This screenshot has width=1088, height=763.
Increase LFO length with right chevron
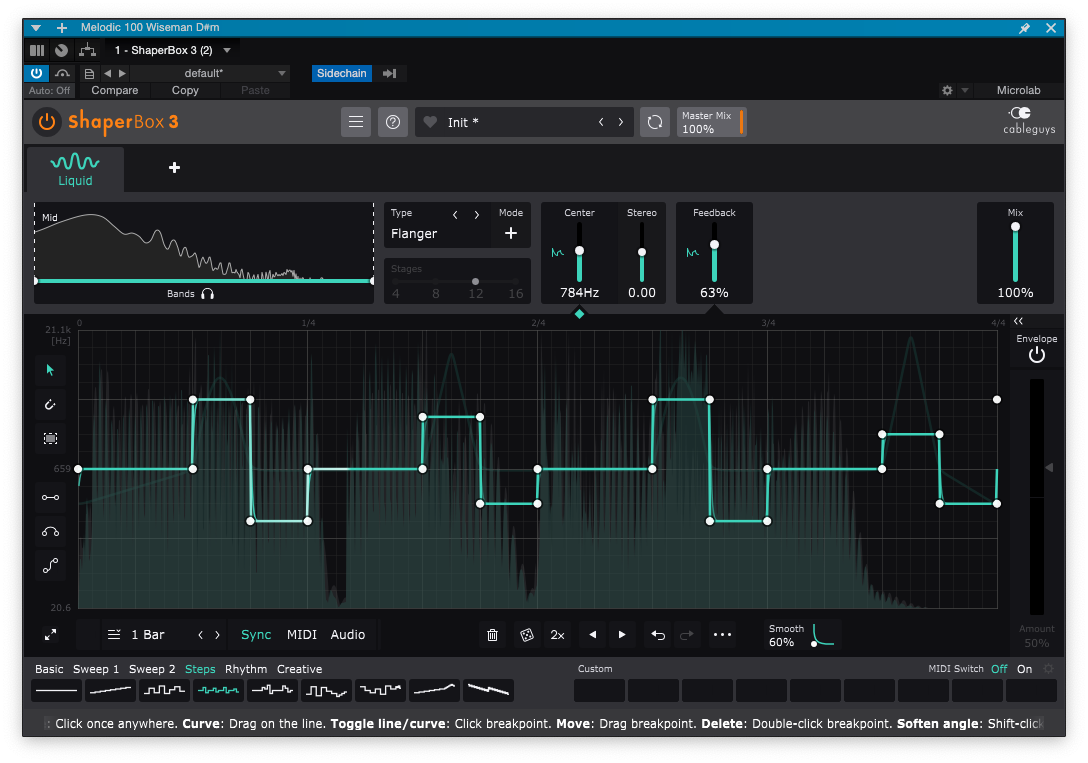pyautogui.click(x=217, y=635)
